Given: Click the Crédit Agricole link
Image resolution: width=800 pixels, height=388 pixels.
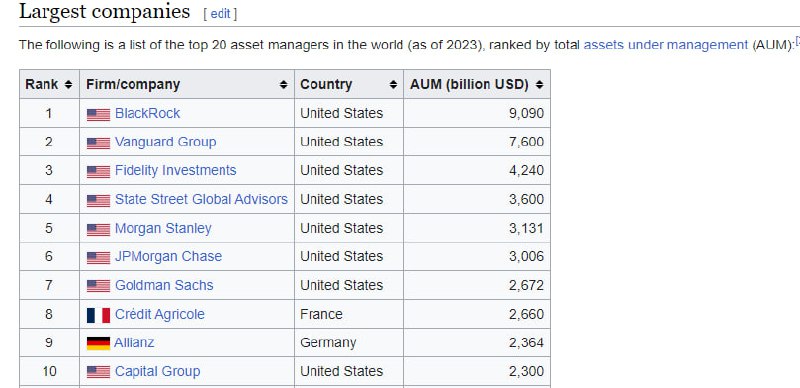Looking at the screenshot, I should (160, 314).
